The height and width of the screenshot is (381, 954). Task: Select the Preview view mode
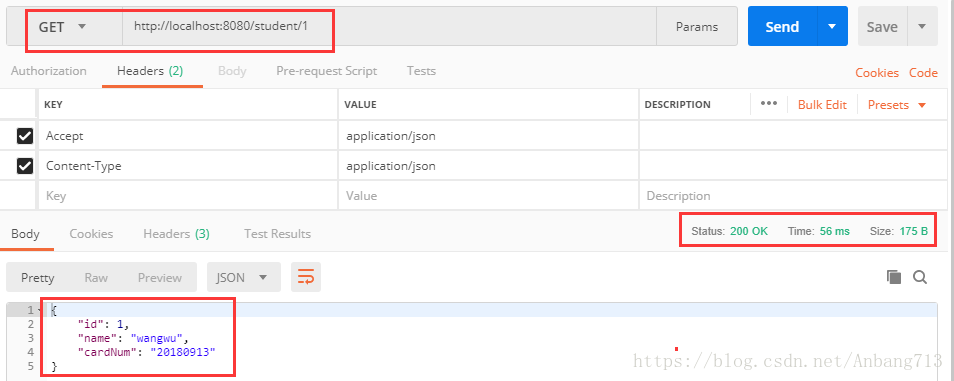coord(160,278)
